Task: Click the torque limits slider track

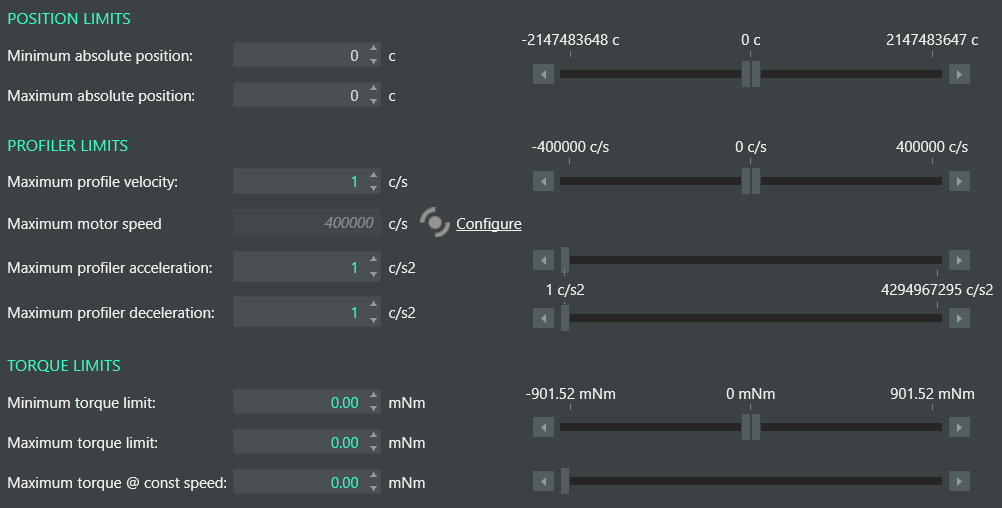Action: 751,427
